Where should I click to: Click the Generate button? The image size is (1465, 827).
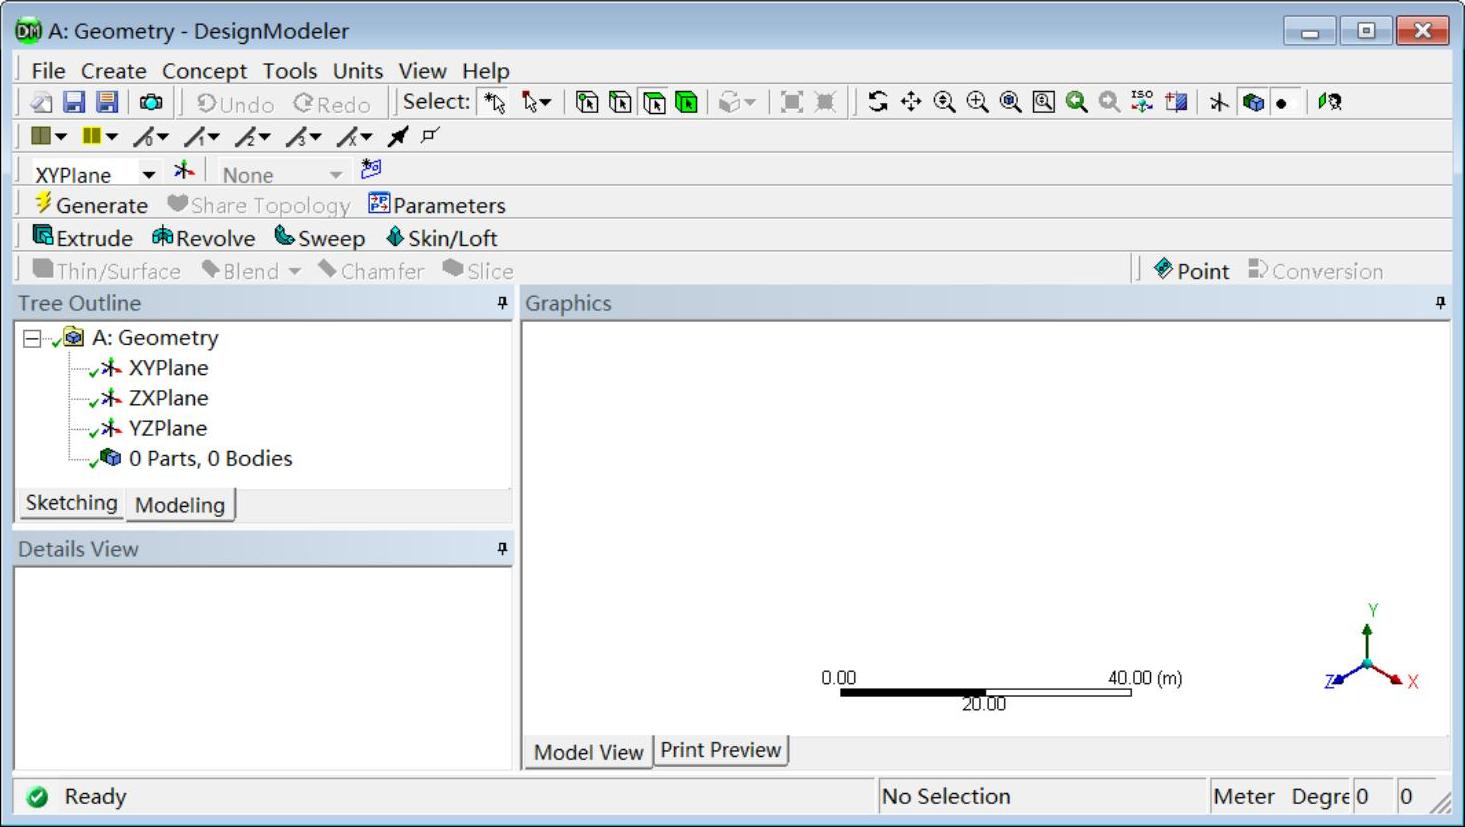91,205
